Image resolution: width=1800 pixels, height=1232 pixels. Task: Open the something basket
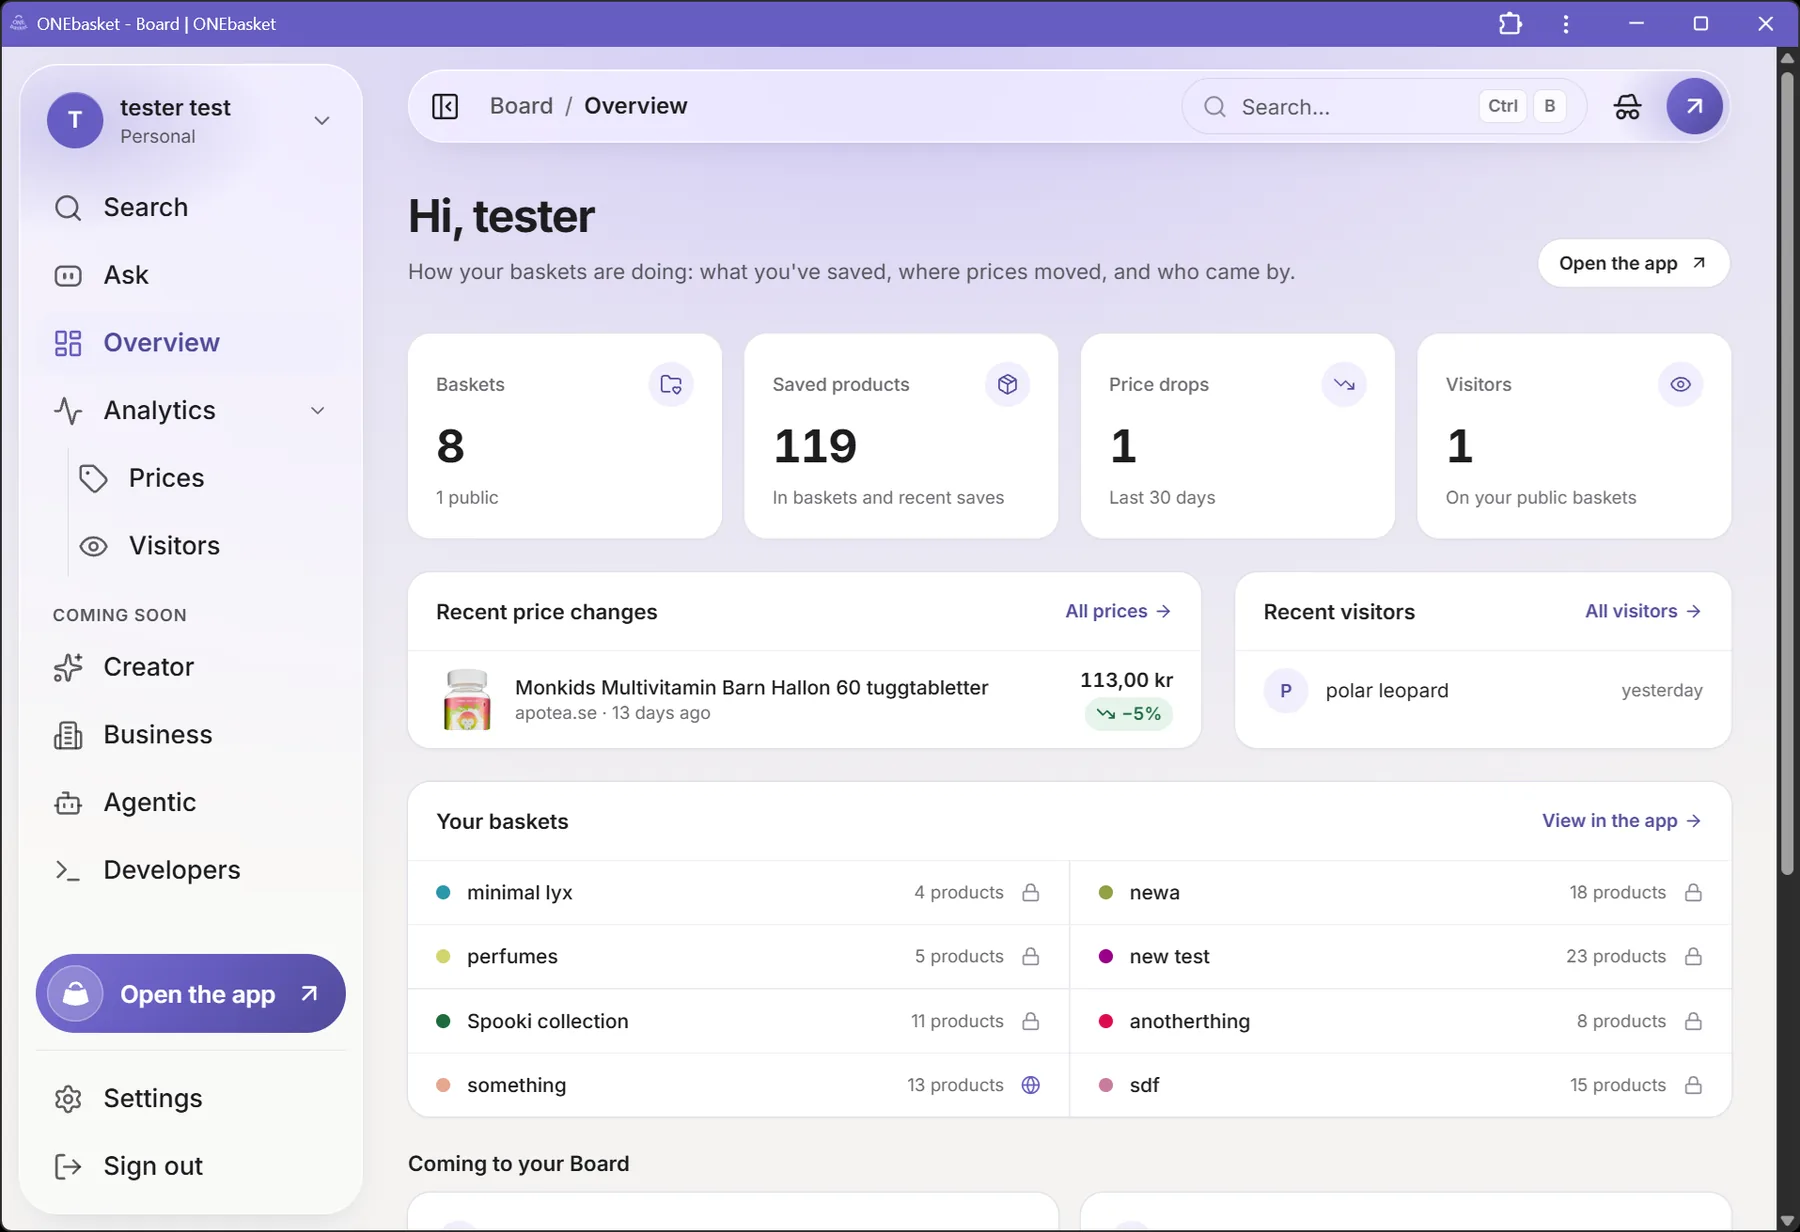pyautogui.click(x=738, y=1085)
